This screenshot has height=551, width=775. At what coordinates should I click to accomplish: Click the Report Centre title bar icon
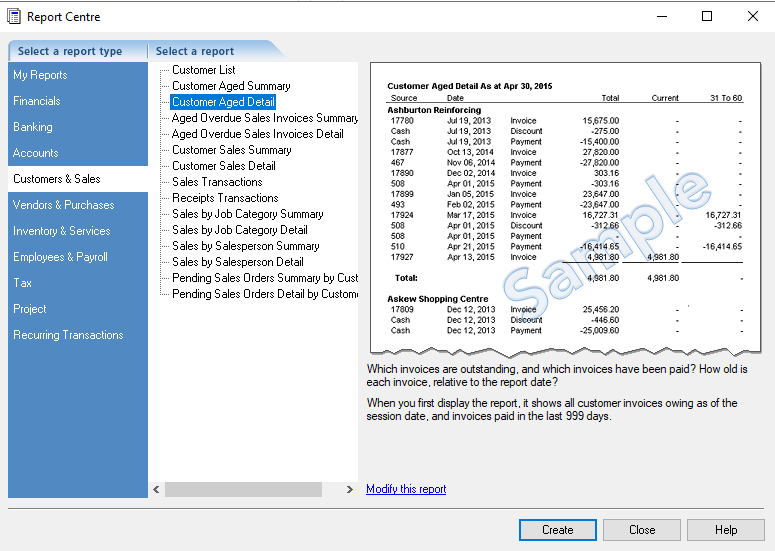pos(14,16)
